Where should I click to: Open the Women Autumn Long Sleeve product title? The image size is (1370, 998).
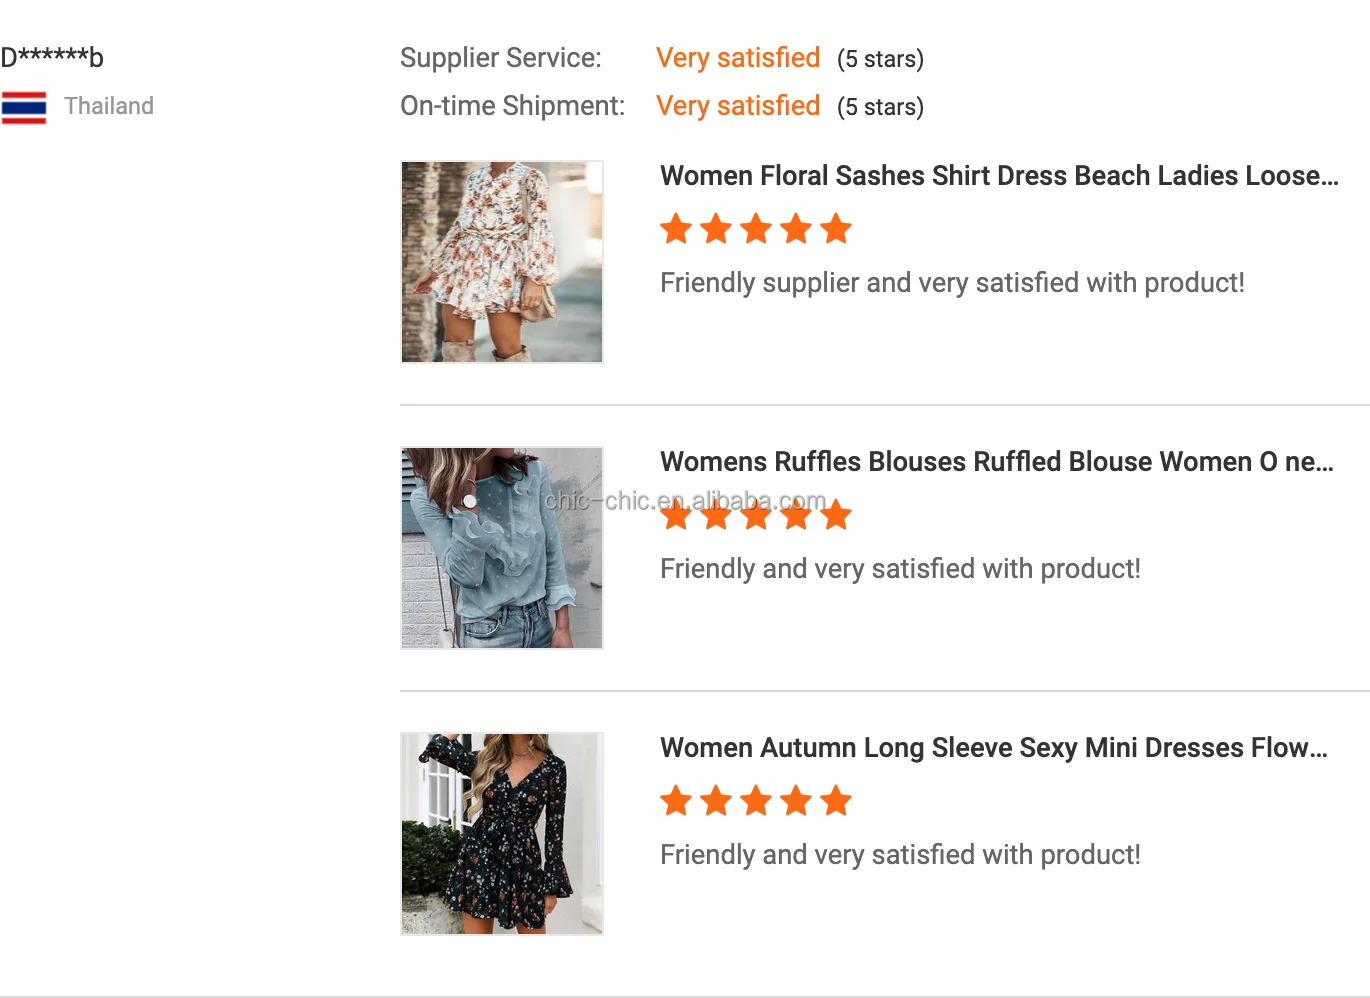(994, 748)
